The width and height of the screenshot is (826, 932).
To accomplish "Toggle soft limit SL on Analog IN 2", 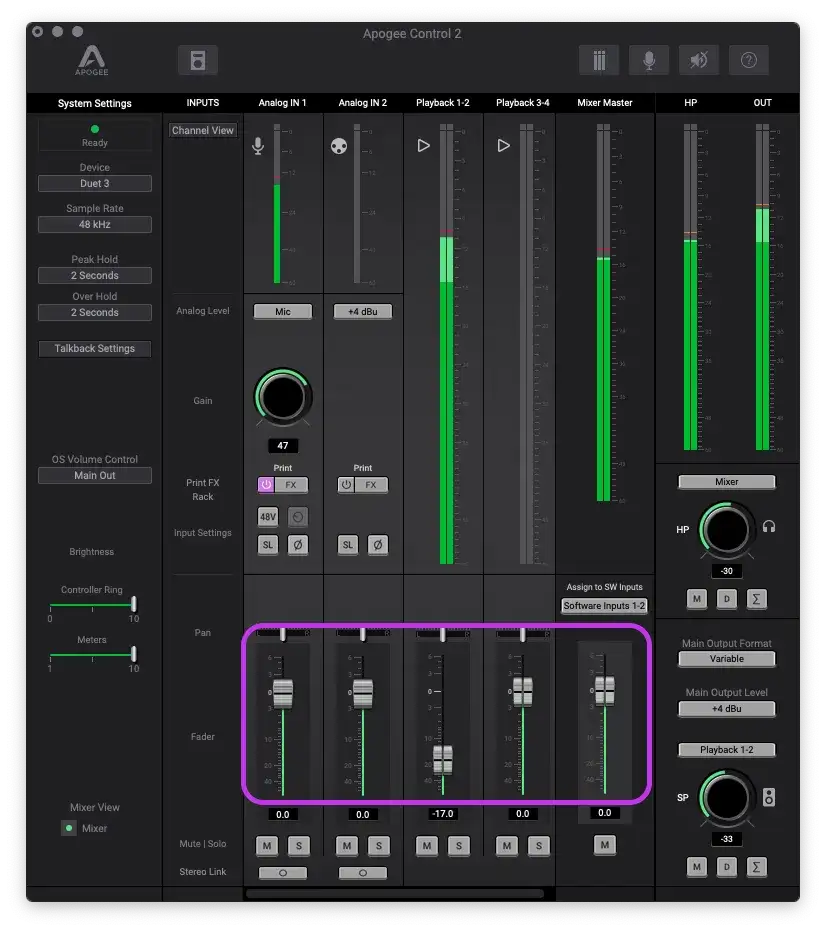I will 348,544.
